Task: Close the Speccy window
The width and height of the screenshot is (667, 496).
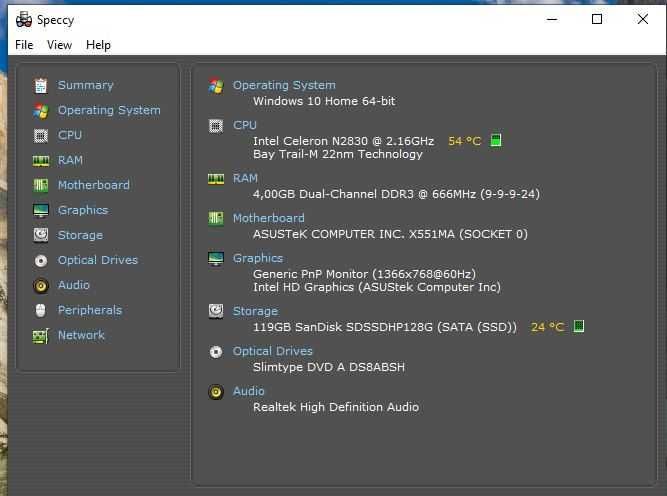Action: [643, 19]
